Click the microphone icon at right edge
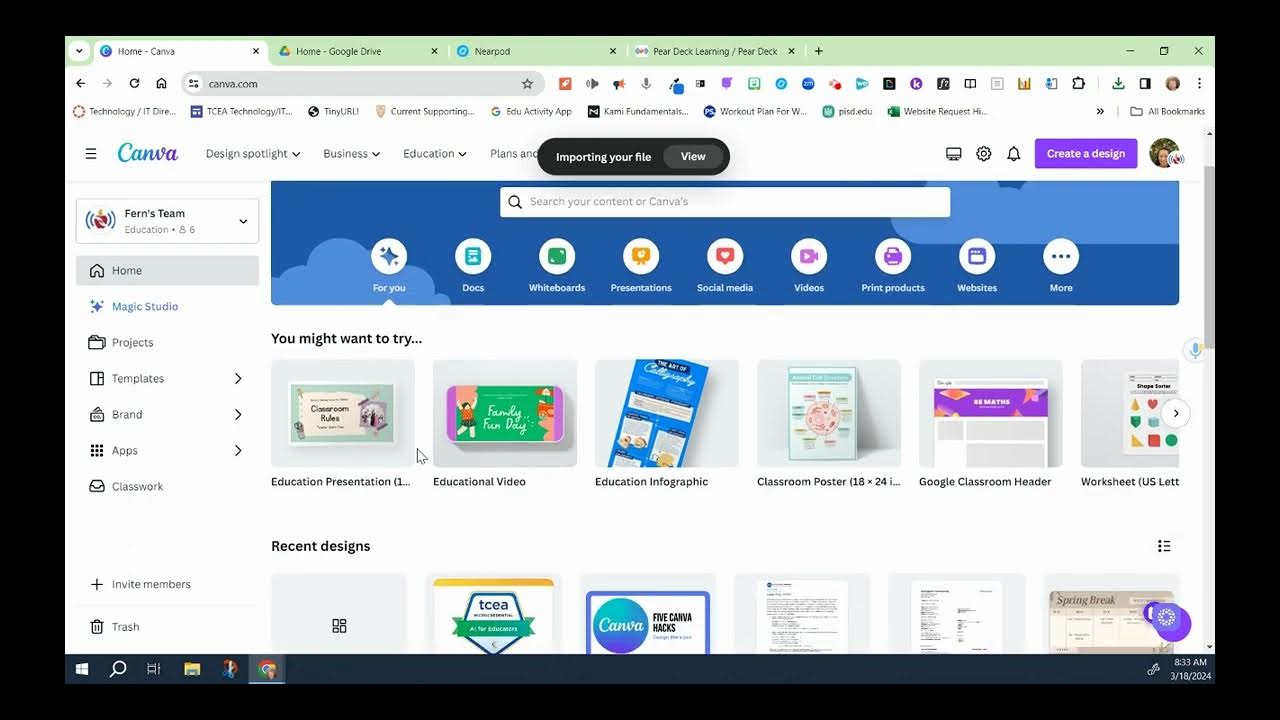Screen dimensions: 1280x720 coord(1194,349)
